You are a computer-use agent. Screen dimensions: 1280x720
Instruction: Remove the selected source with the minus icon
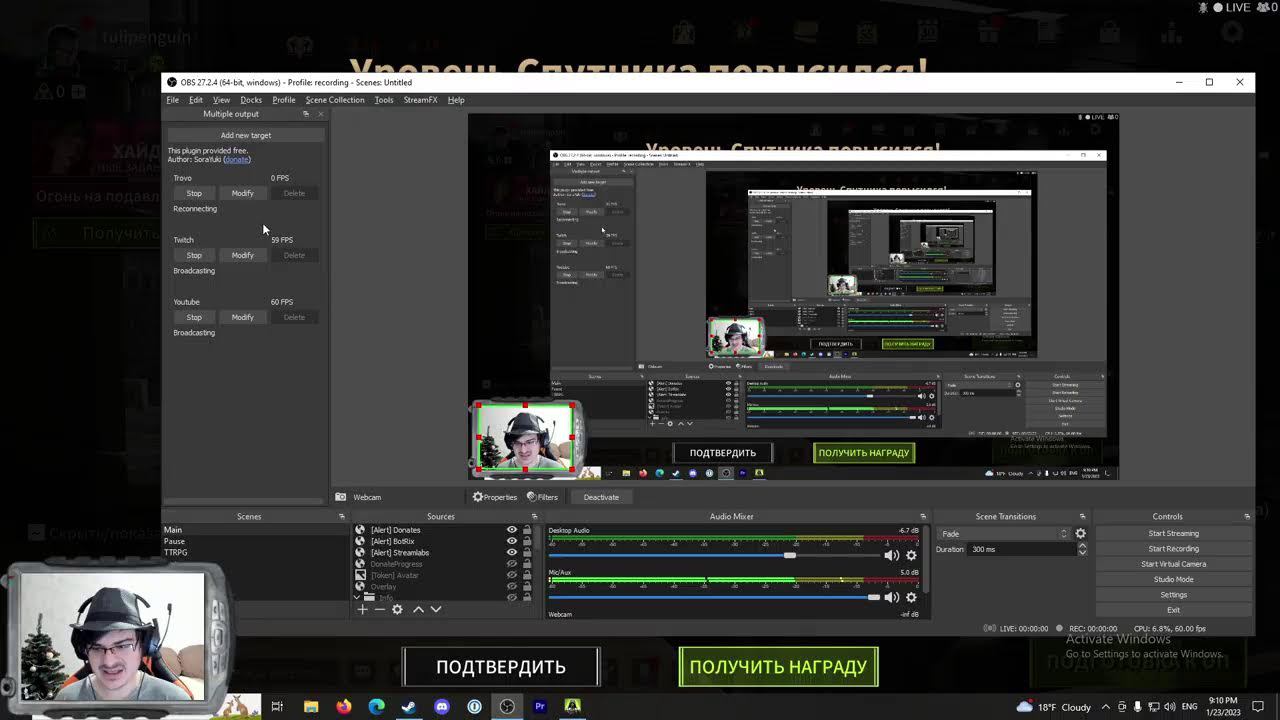[x=379, y=609]
